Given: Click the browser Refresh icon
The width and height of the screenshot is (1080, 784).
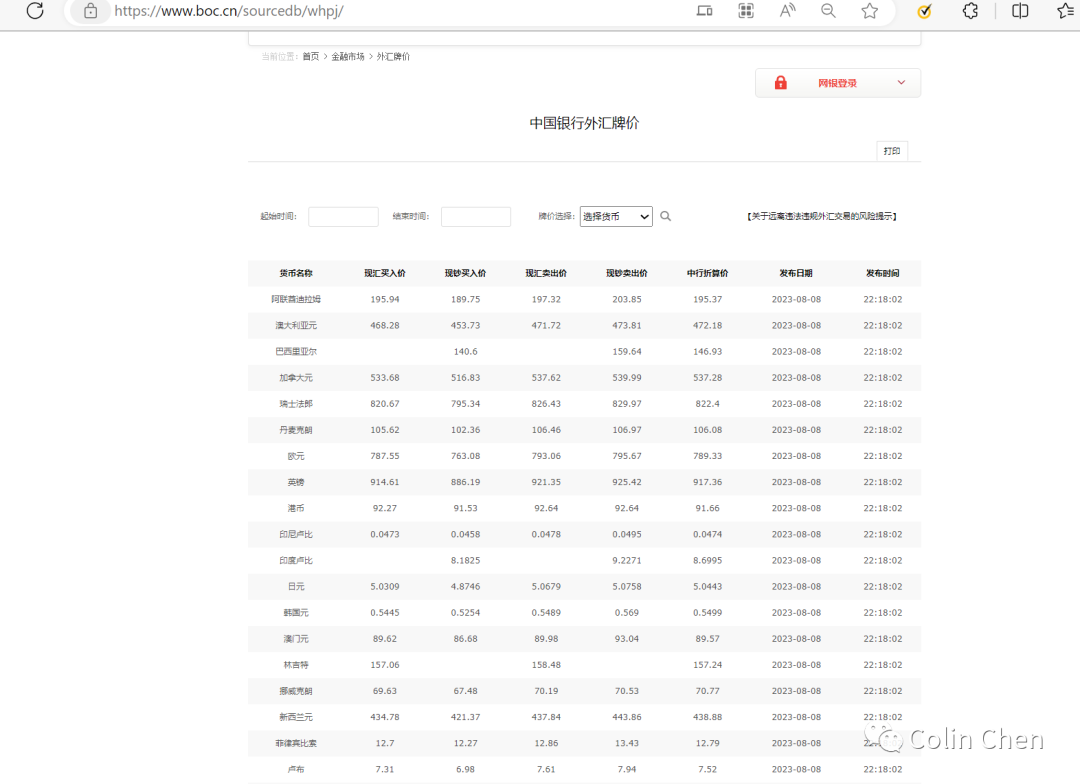Looking at the screenshot, I should click(x=35, y=12).
